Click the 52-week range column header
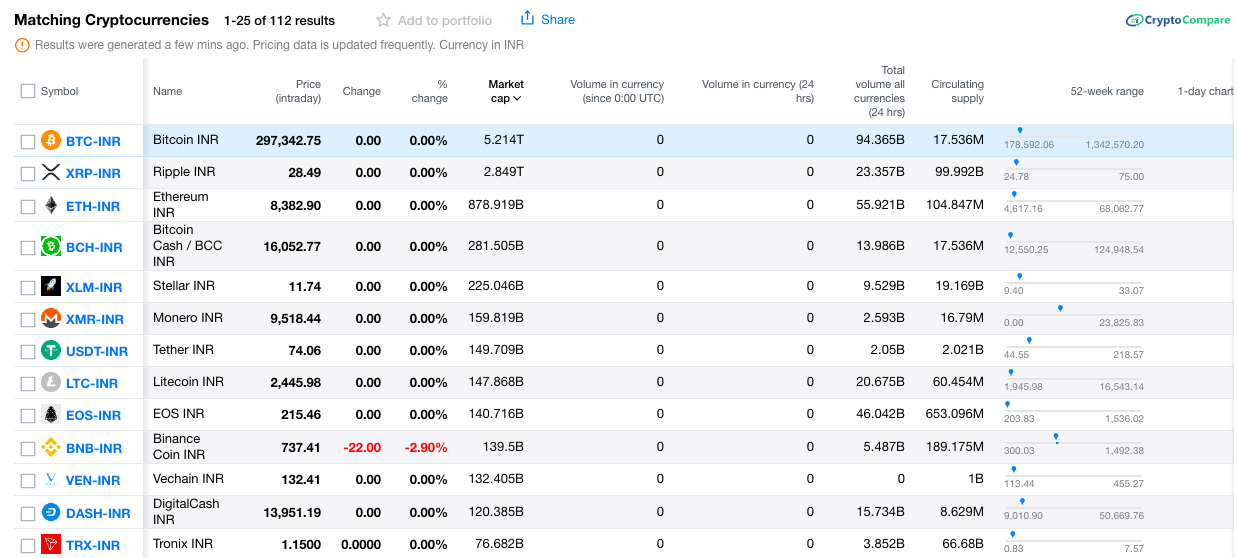The width and height of the screenshot is (1237, 558). 1106,91
